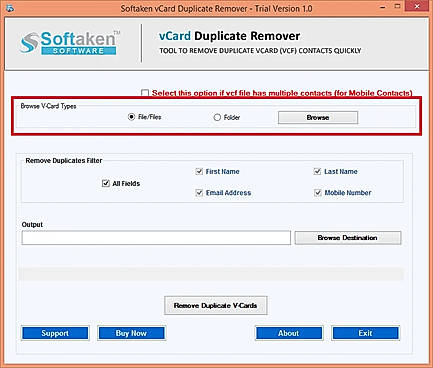Select the Folder radio button
Screen dimensions: 433x368
tap(217, 117)
